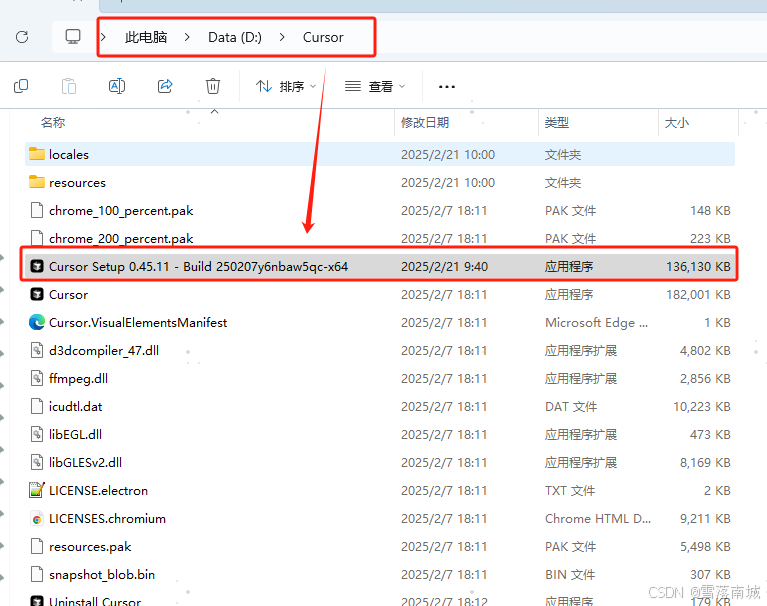Select the resources folder icon
This screenshot has width=767, height=606.
(x=37, y=182)
